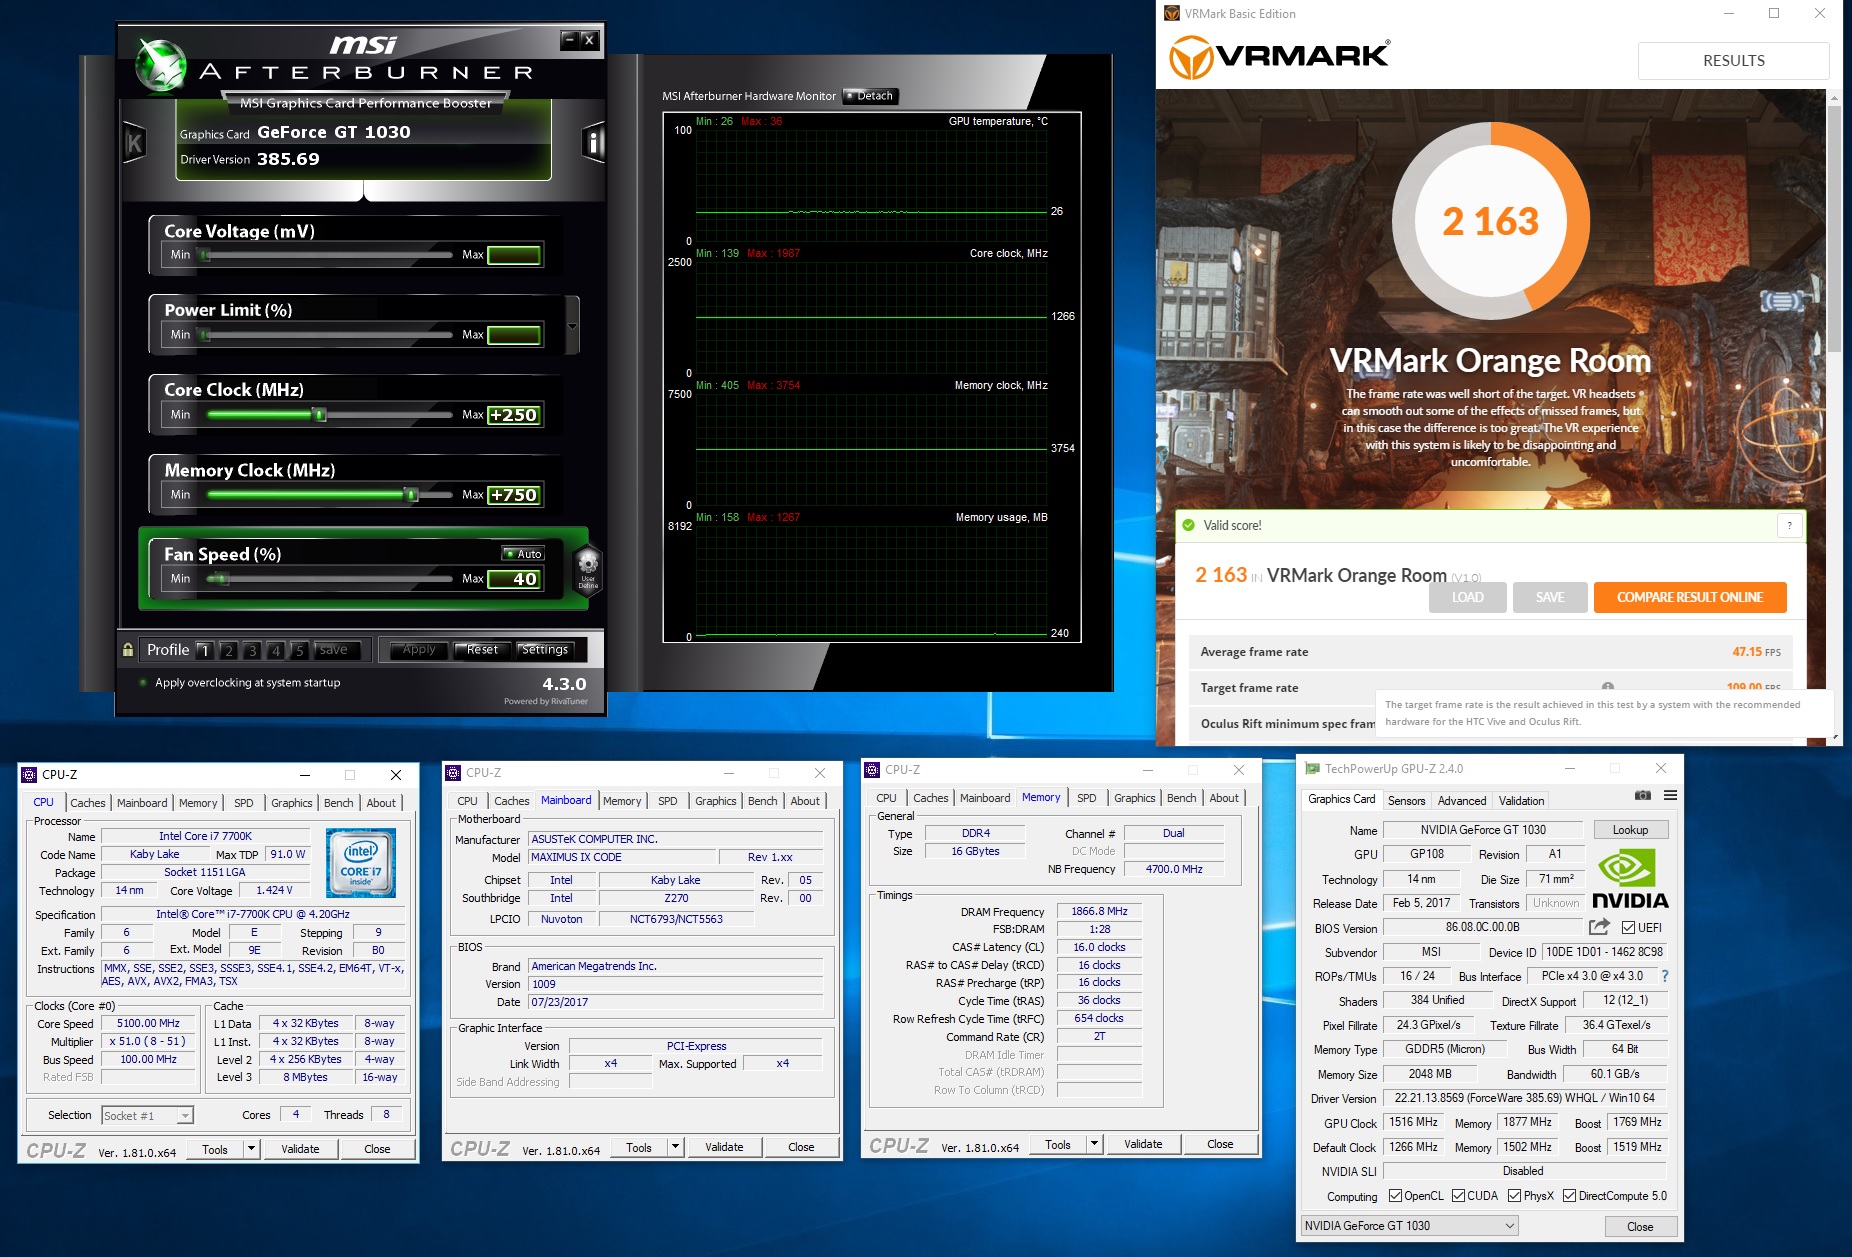Adjust the Fan Speed slider handle
Screen dimensions: 1852x1257
tap(220, 578)
